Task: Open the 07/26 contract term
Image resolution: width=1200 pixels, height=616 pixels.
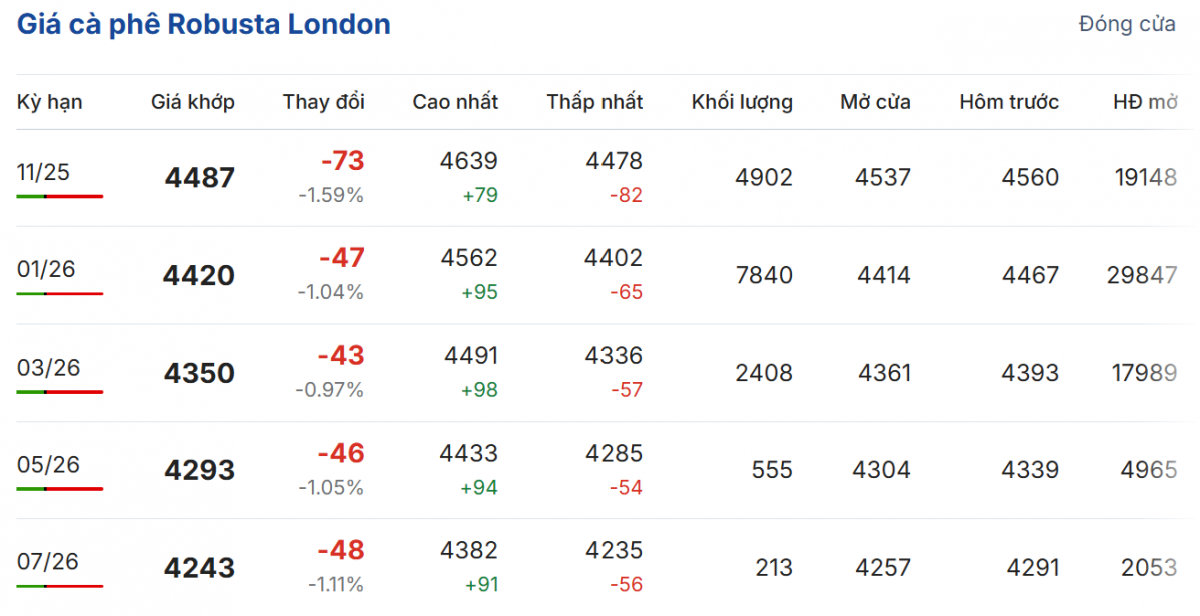Action: 47,562
